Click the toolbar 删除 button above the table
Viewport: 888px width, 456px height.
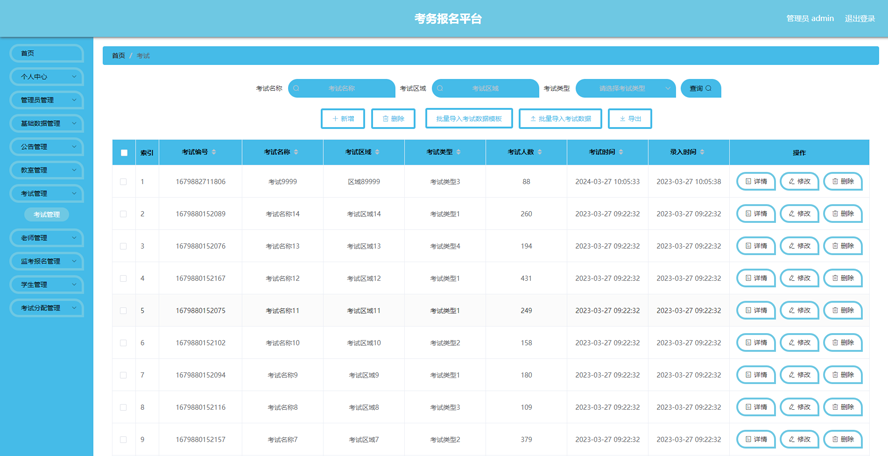pyautogui.click(x=394, y=119)
